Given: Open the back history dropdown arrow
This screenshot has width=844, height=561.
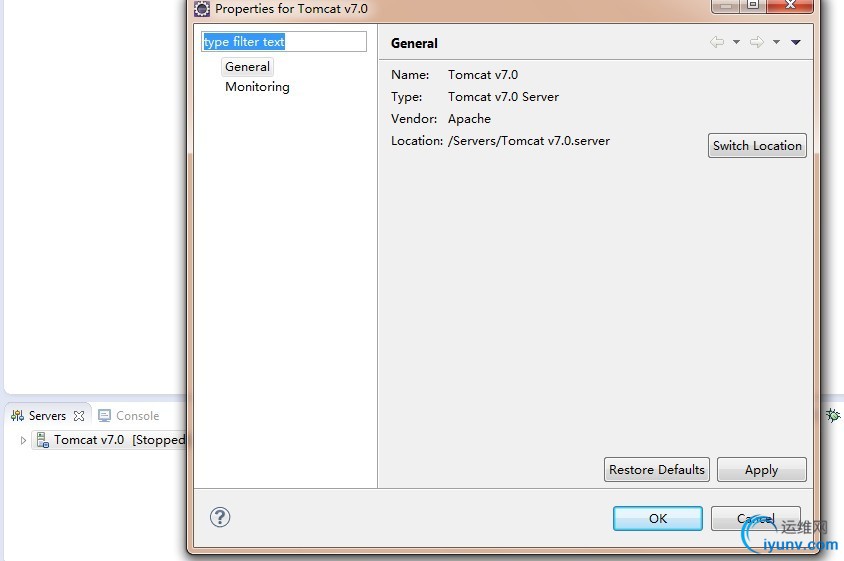Looking at the screenshot, I should point(736,42).
